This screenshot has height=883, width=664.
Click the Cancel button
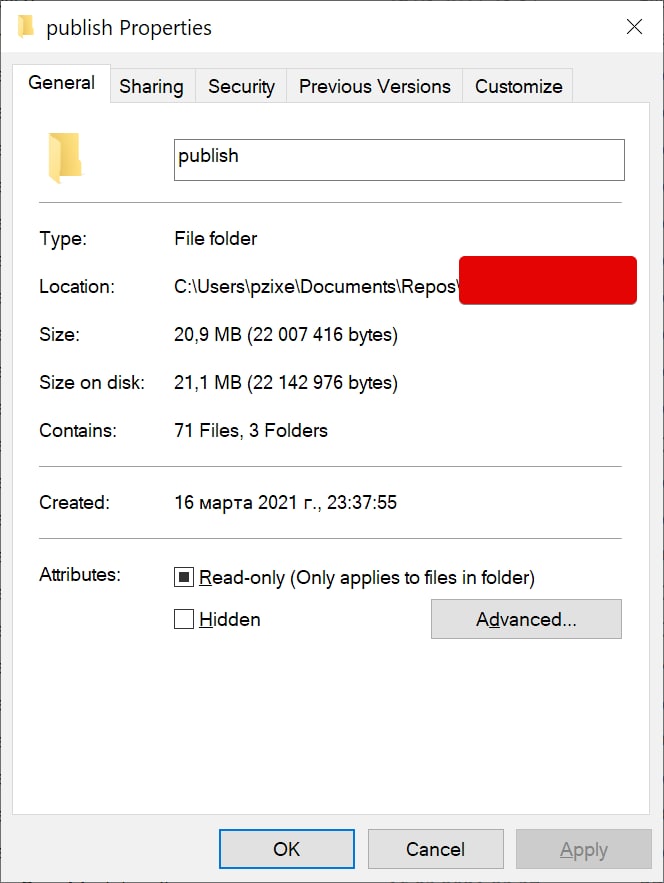[x=435, y=849]
